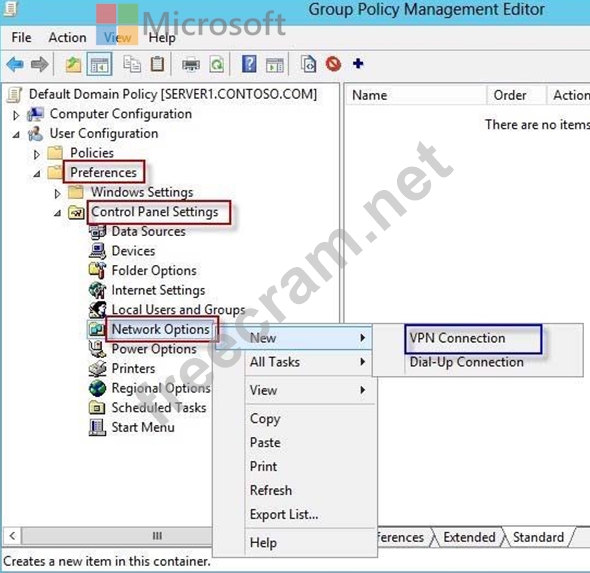
Task: Click the Paste clipboard toolbar icon
Action: click(157, 64)
